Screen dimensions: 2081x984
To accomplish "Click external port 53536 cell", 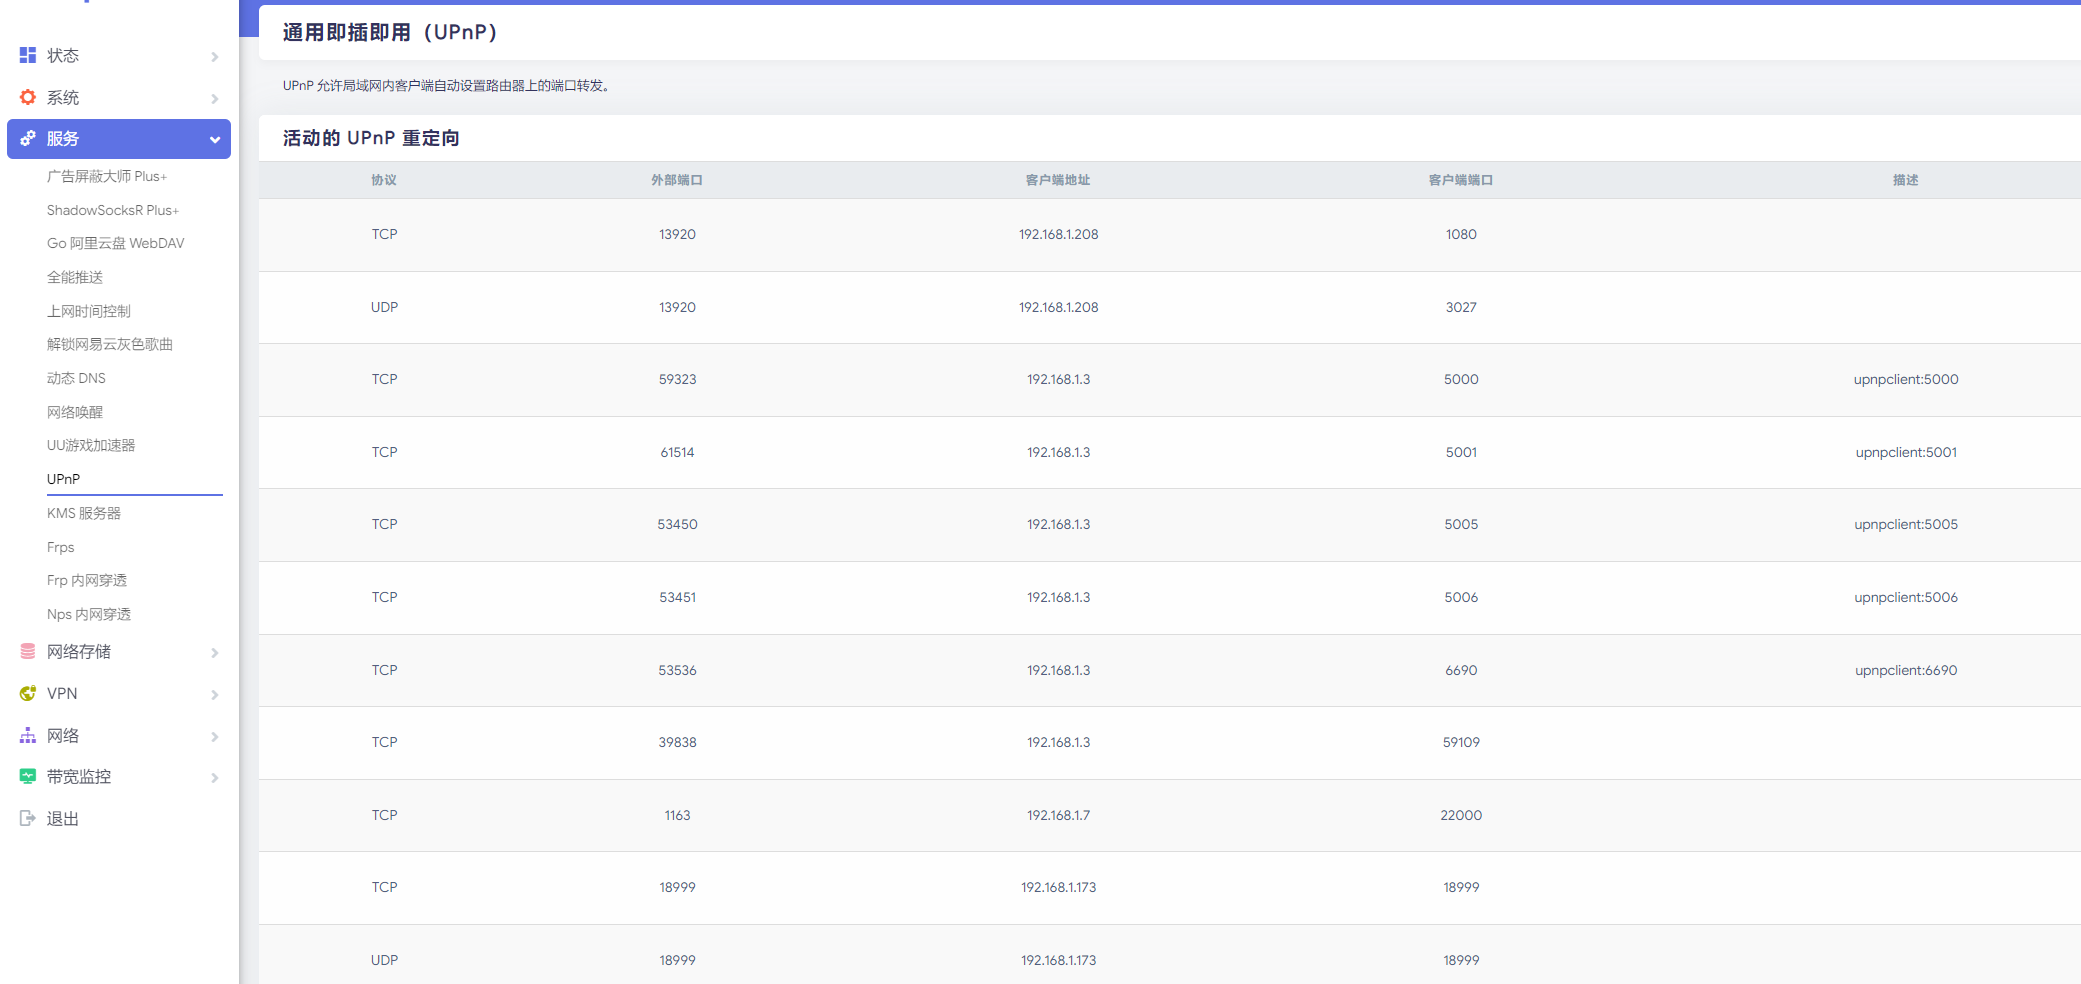I will (x=677, y=670).
